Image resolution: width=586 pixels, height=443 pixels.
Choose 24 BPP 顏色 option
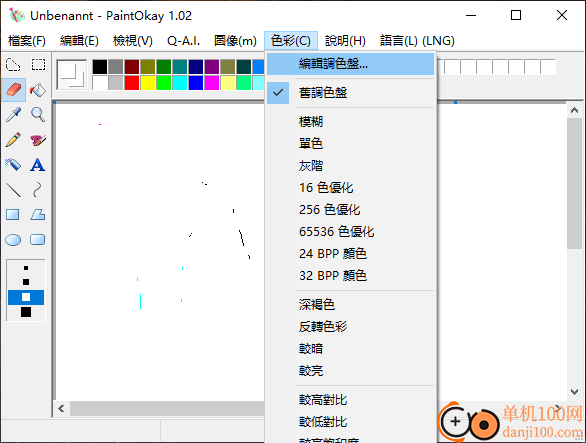351,254
